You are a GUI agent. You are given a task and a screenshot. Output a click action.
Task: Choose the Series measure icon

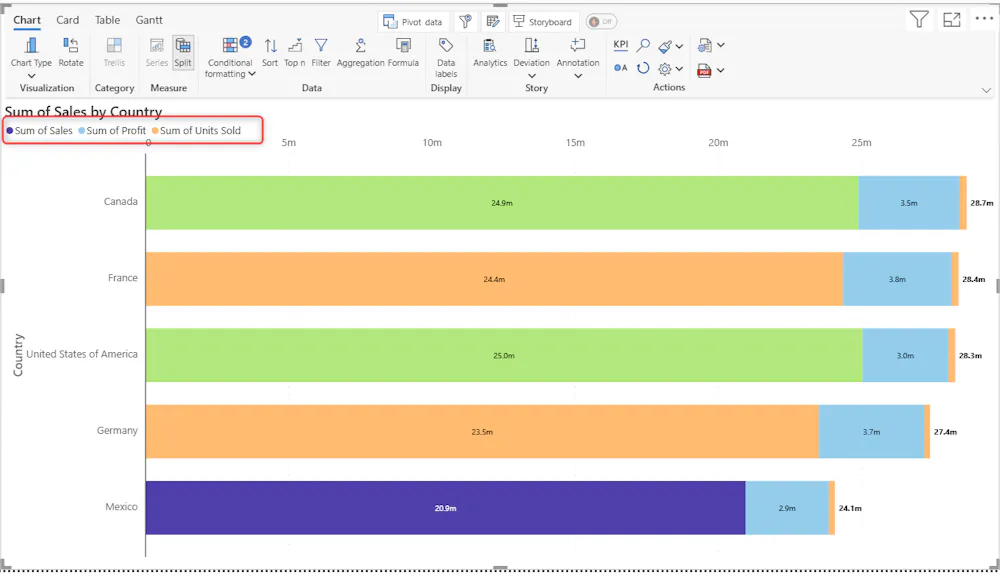click(156, 45)
